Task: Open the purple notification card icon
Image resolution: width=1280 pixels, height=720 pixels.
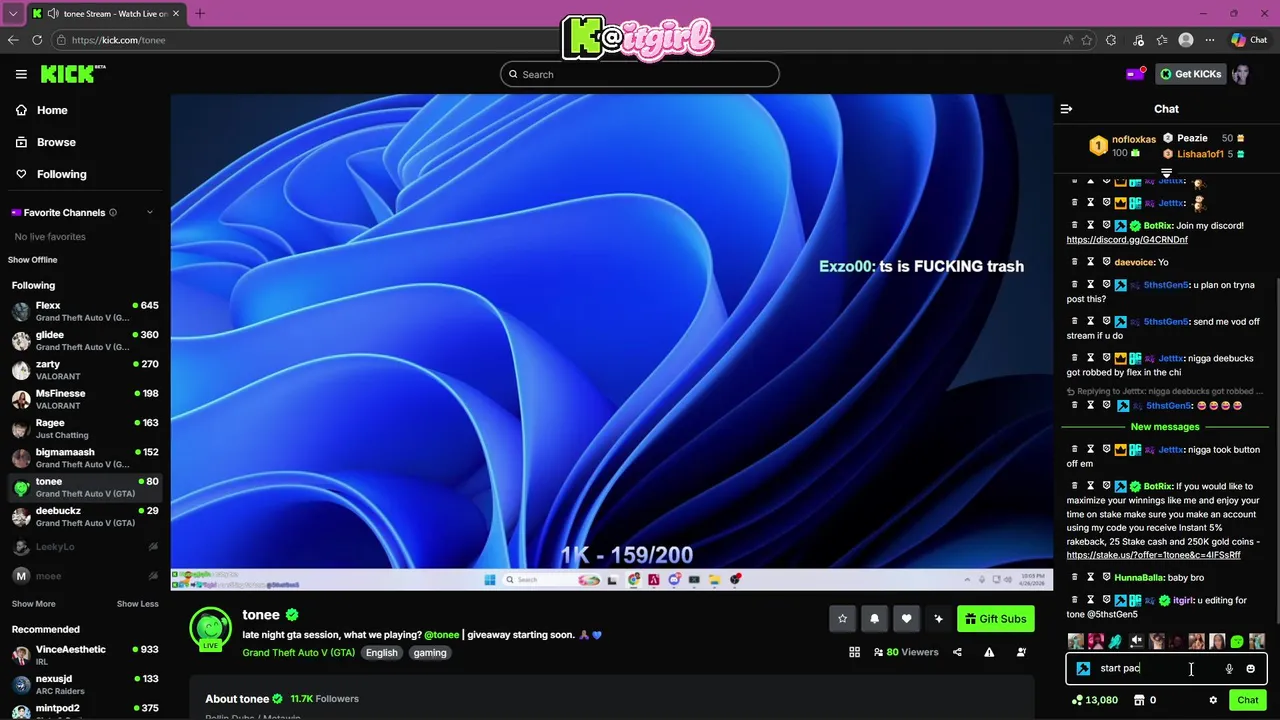Action: coord(1135,74)
